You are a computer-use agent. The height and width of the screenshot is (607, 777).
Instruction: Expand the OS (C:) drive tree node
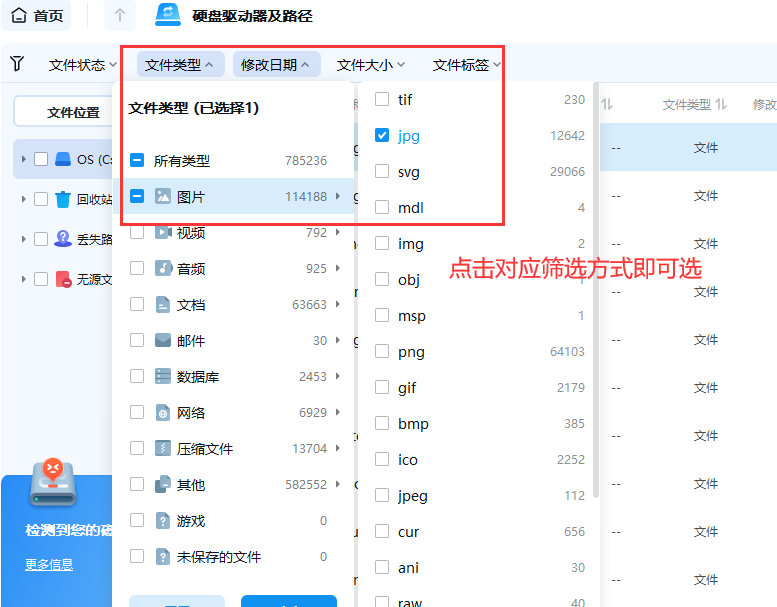point(23,159)
